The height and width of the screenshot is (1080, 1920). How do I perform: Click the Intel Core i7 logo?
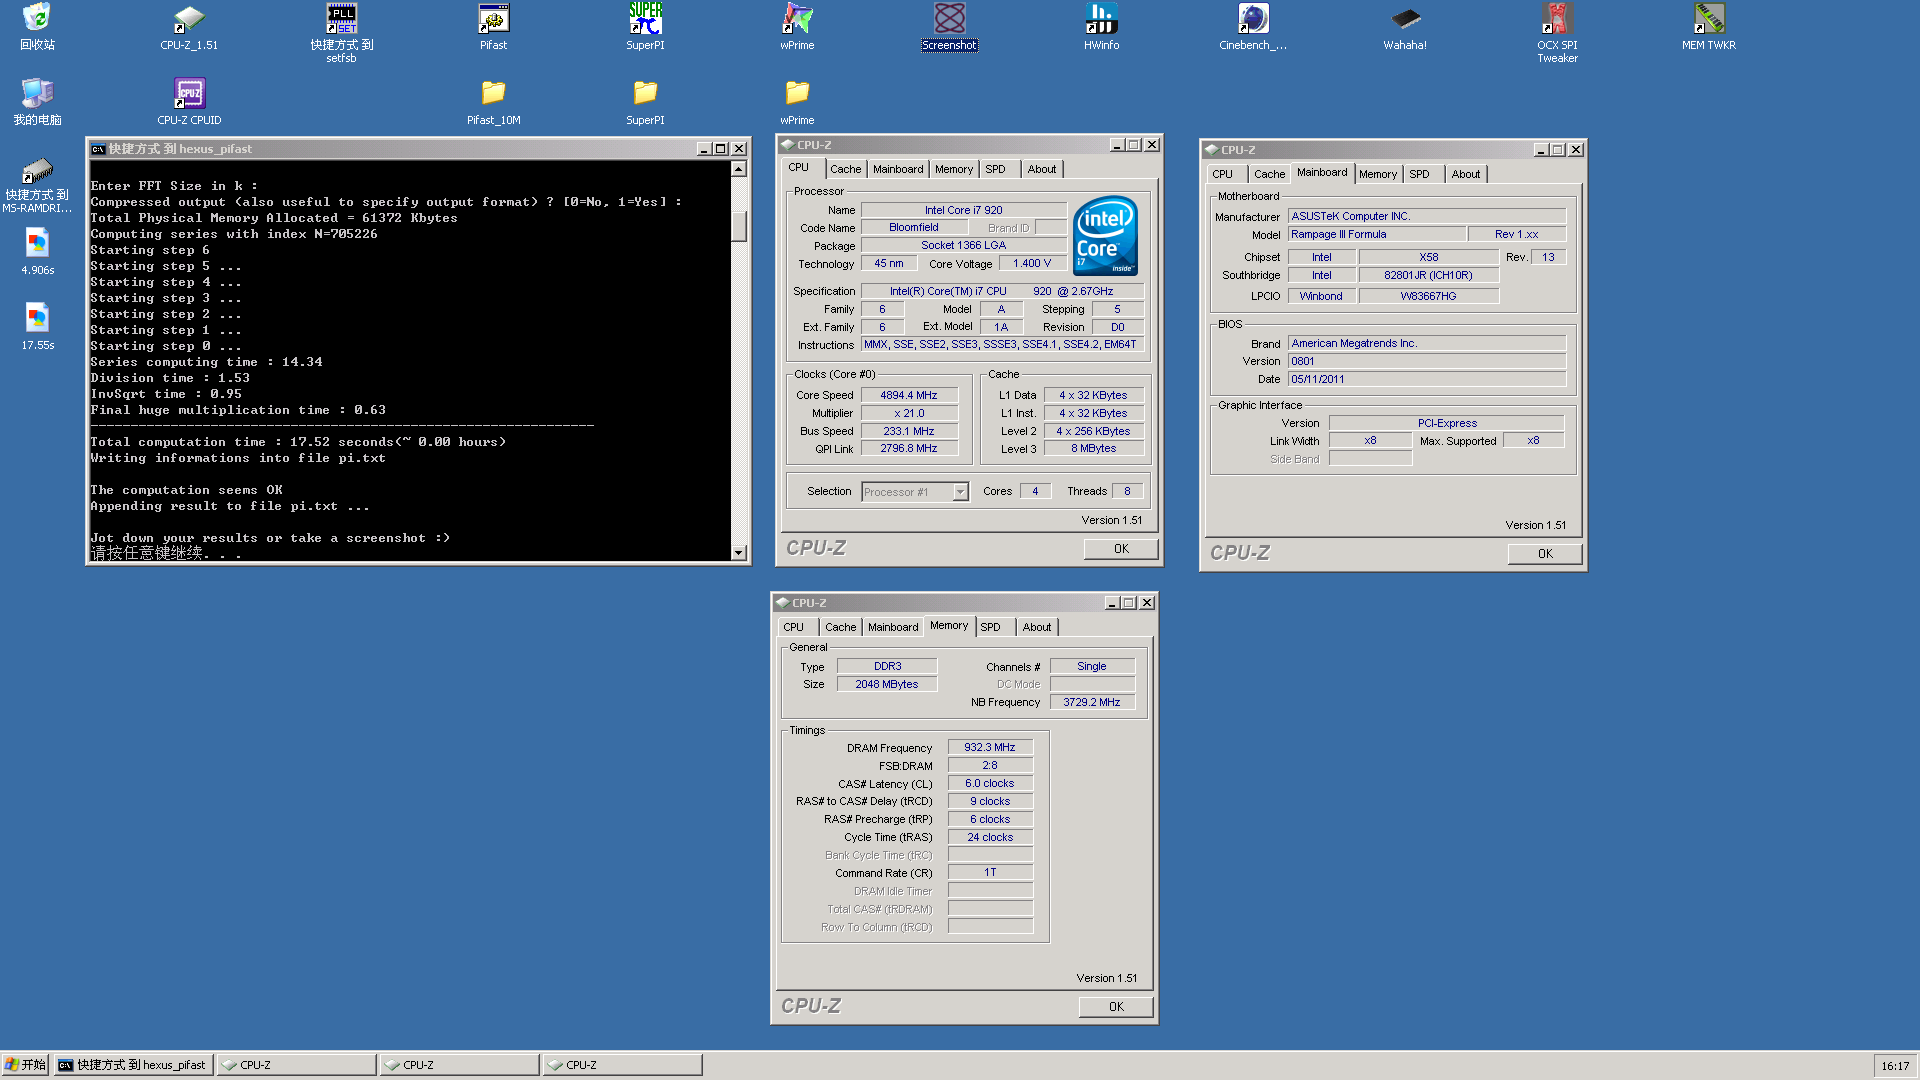[1105, 236]
